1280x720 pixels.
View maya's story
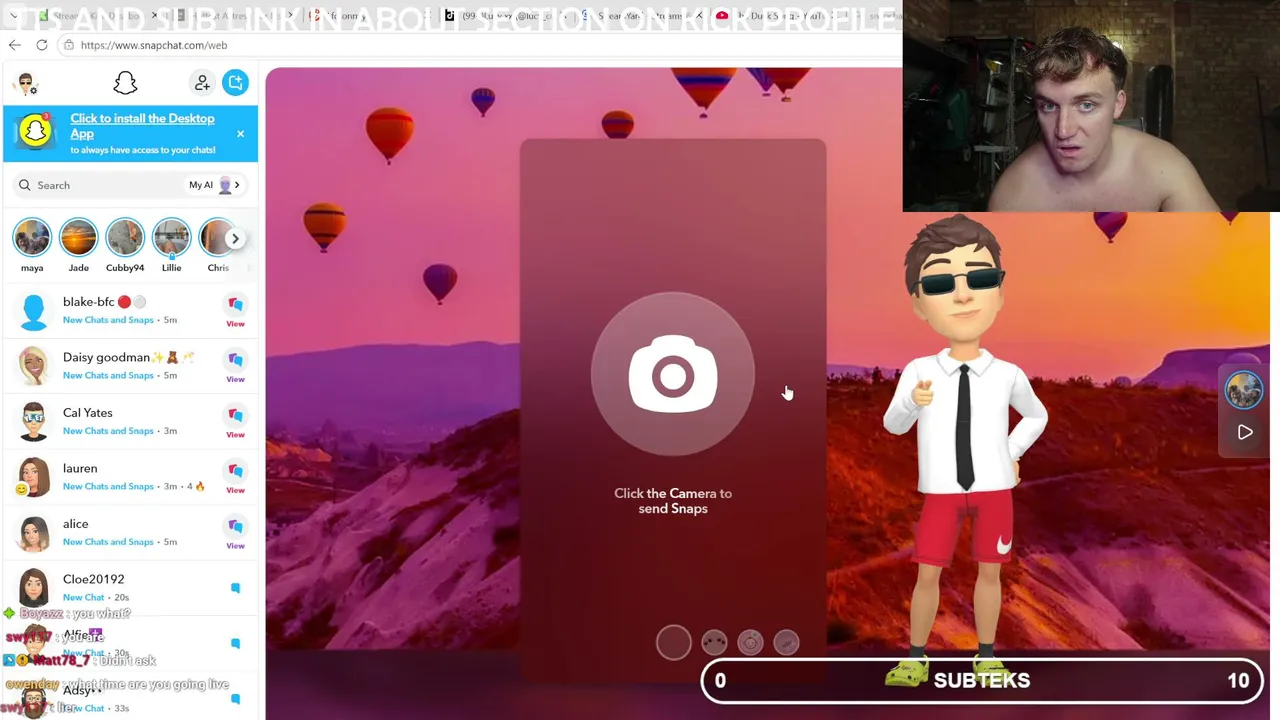coord(32,239)
